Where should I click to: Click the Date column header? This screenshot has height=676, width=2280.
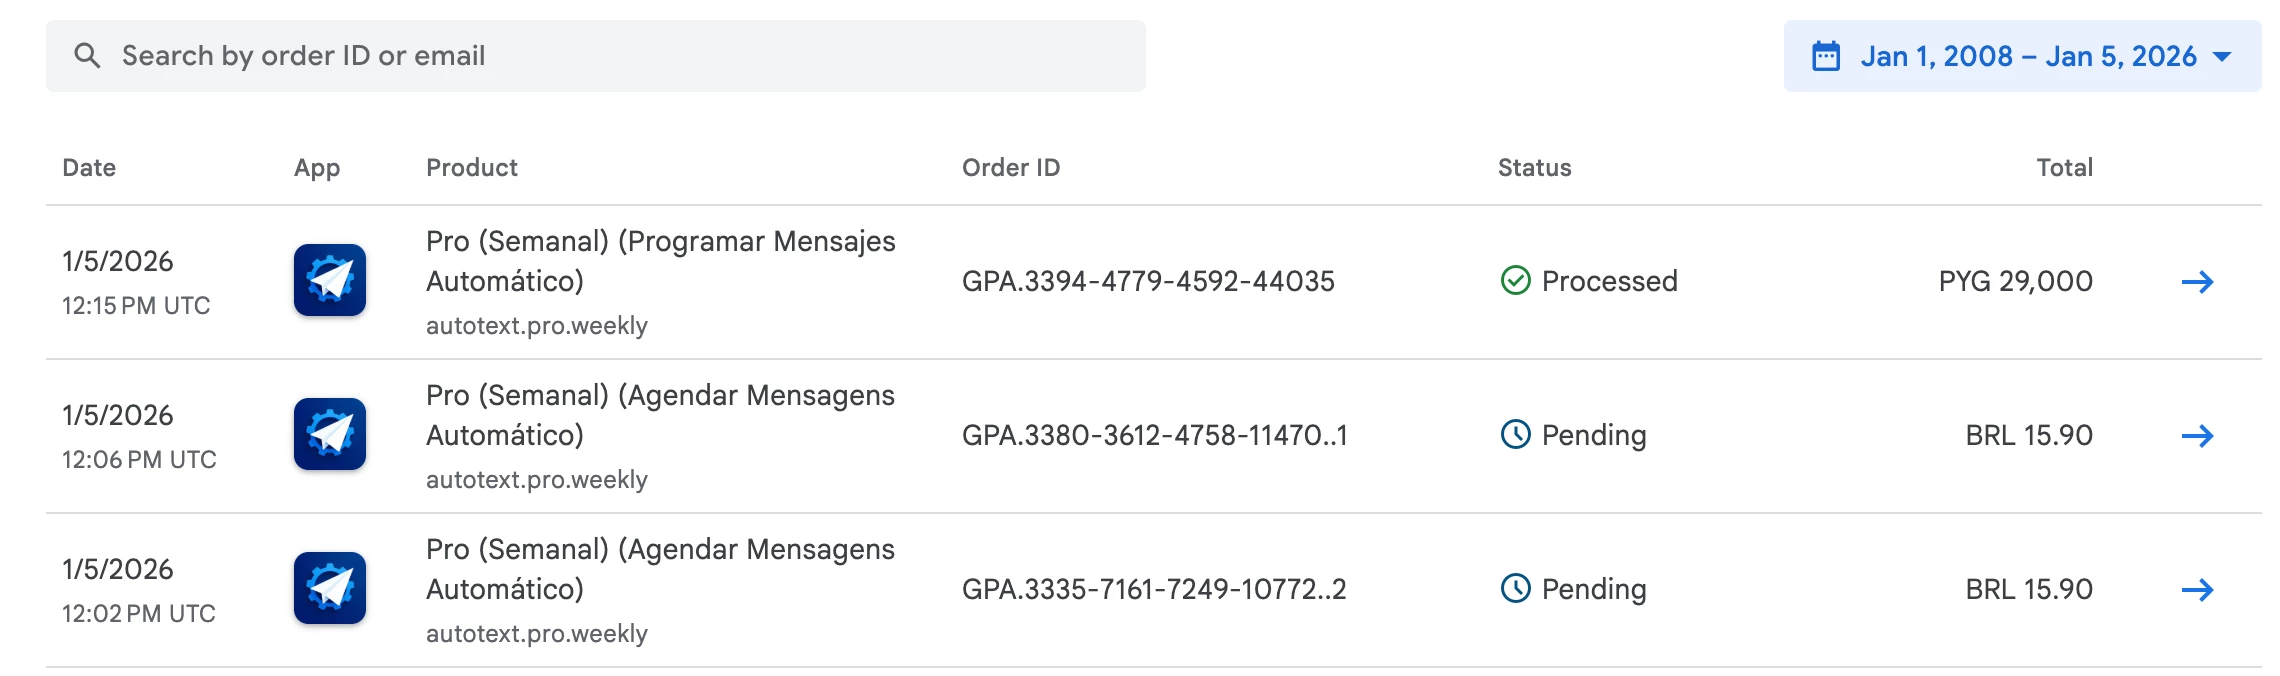click(89, 167)
